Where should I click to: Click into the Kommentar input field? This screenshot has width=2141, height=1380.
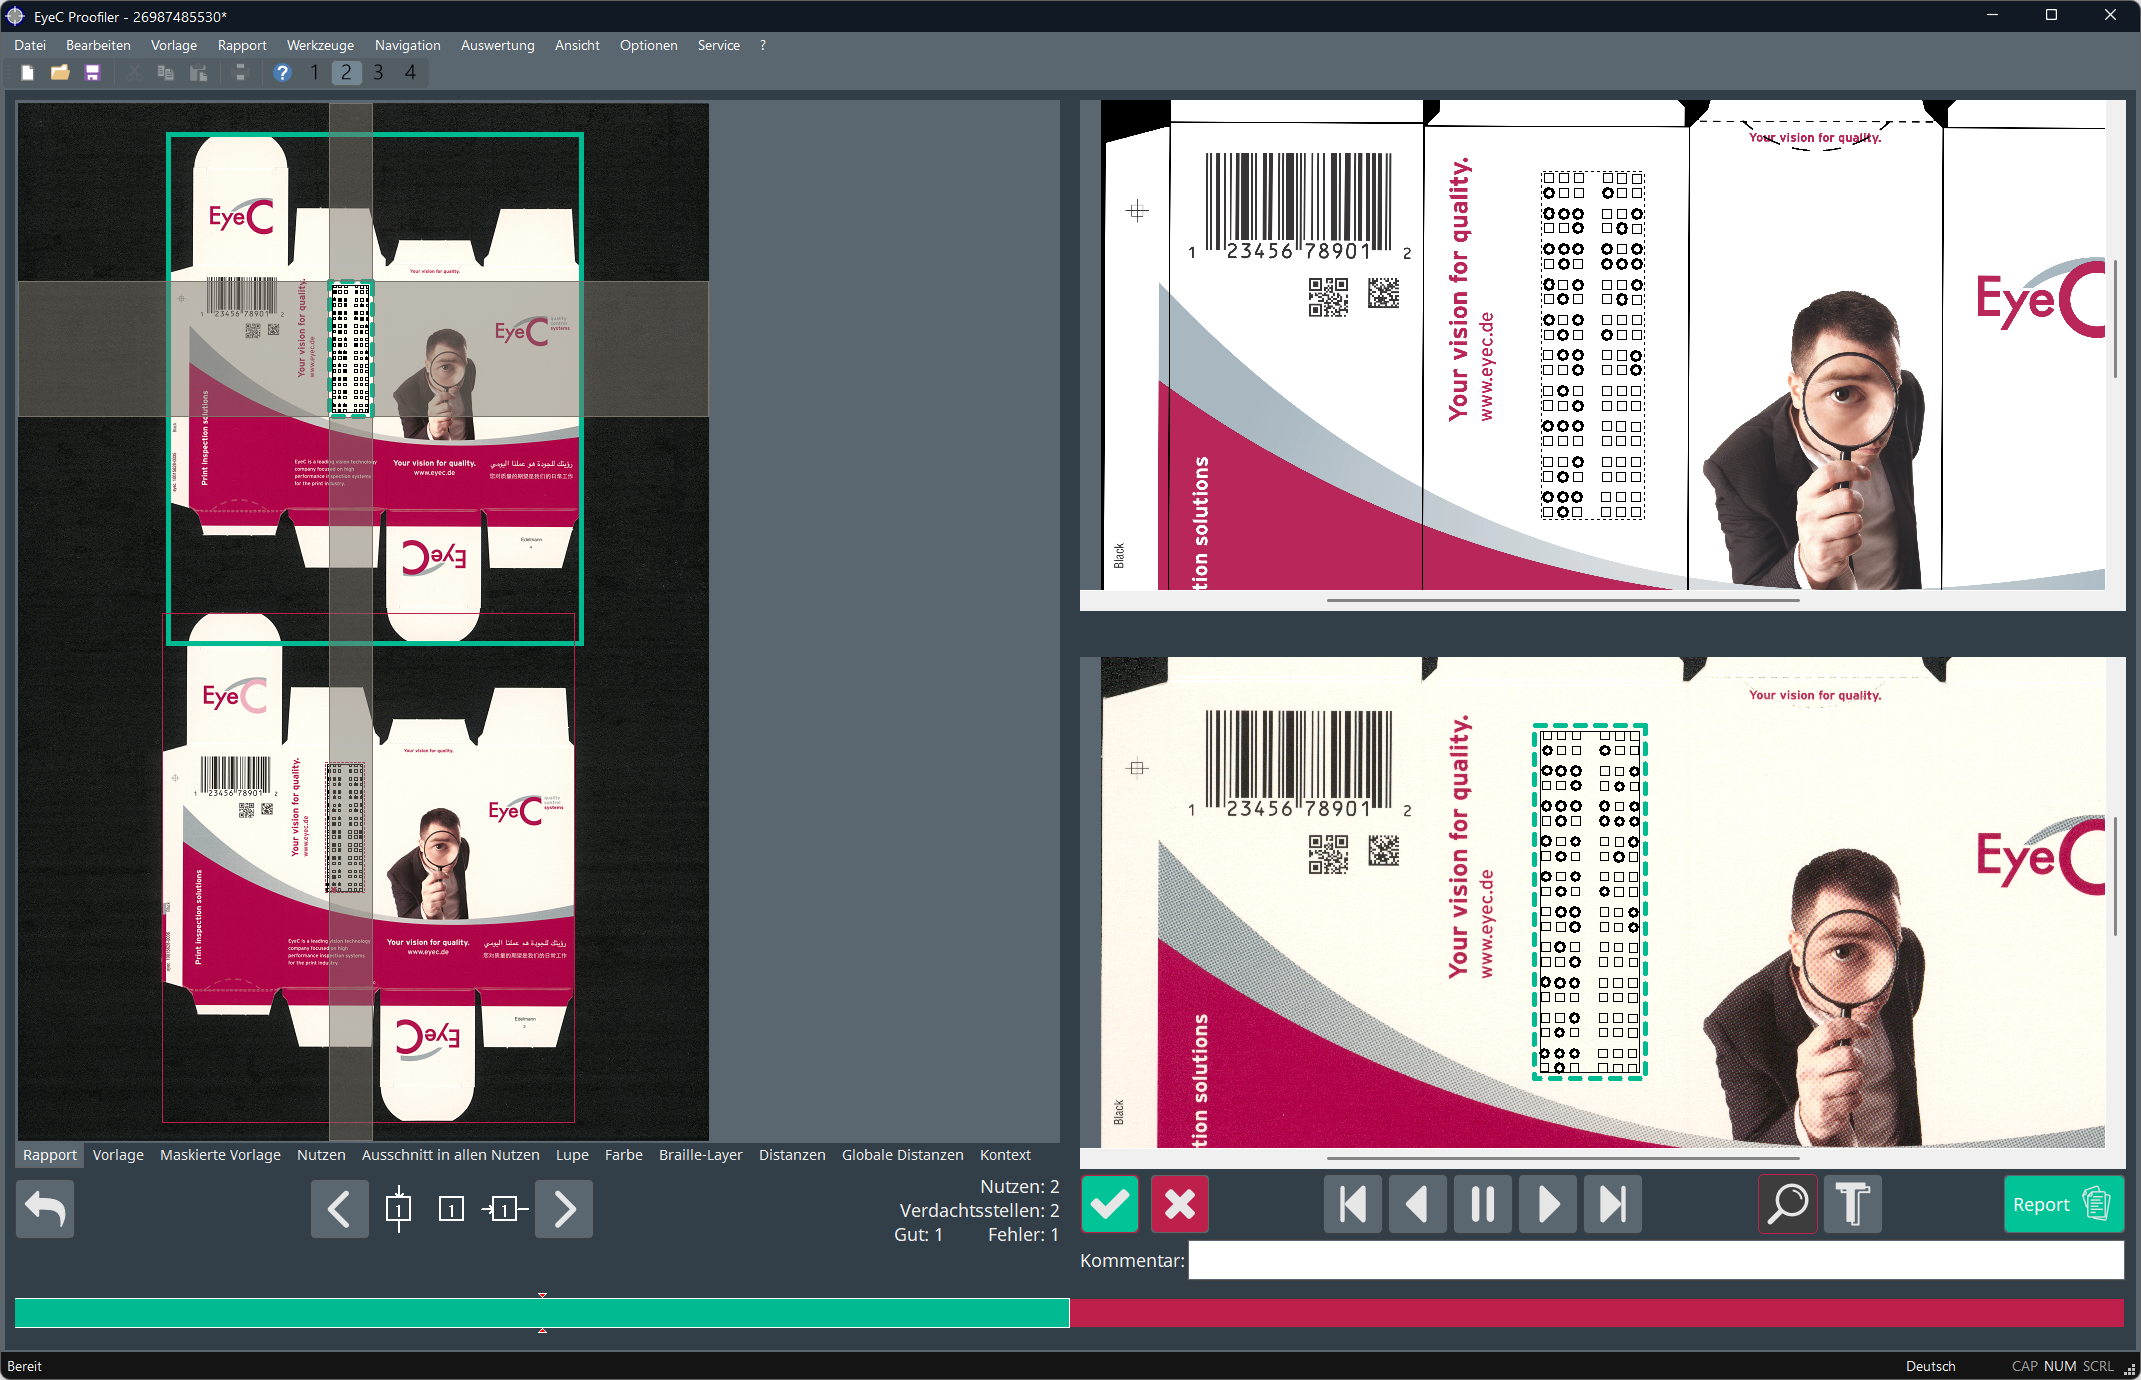(1655, 1260)
